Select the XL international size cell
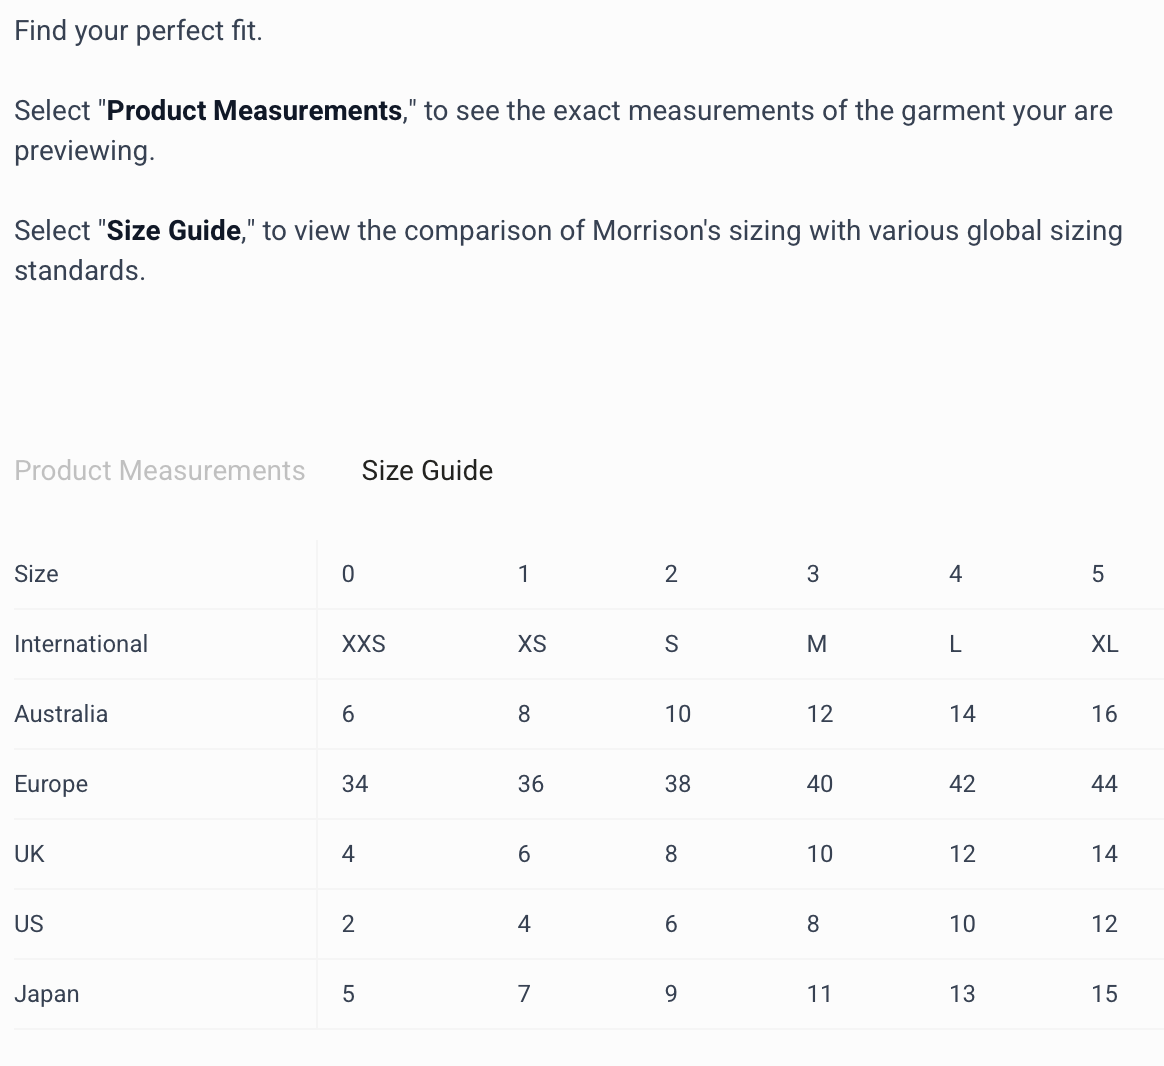 click(1104, 644)
